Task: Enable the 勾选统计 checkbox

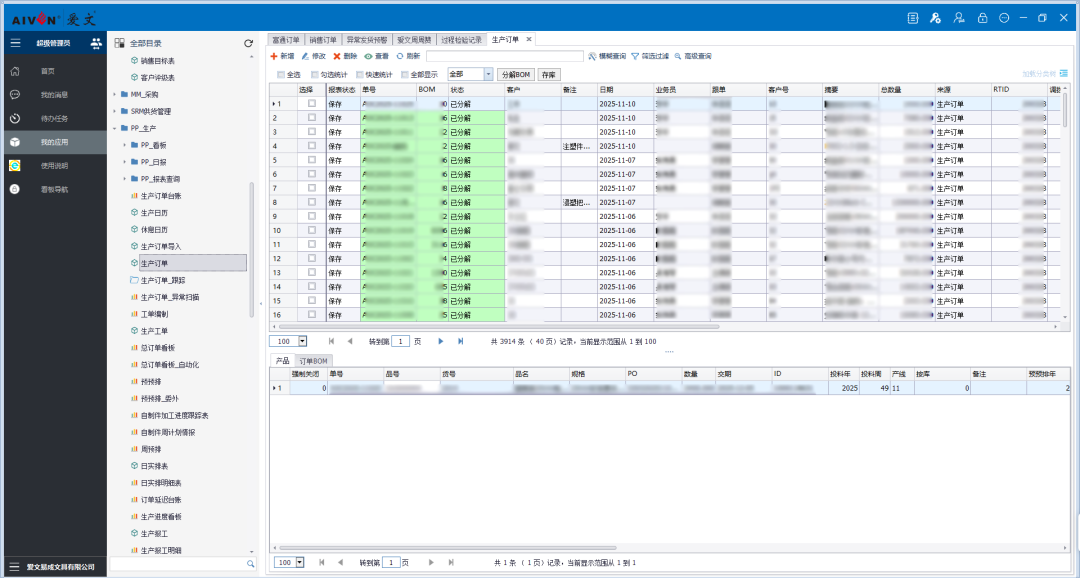Action: (x=315, y=74)
